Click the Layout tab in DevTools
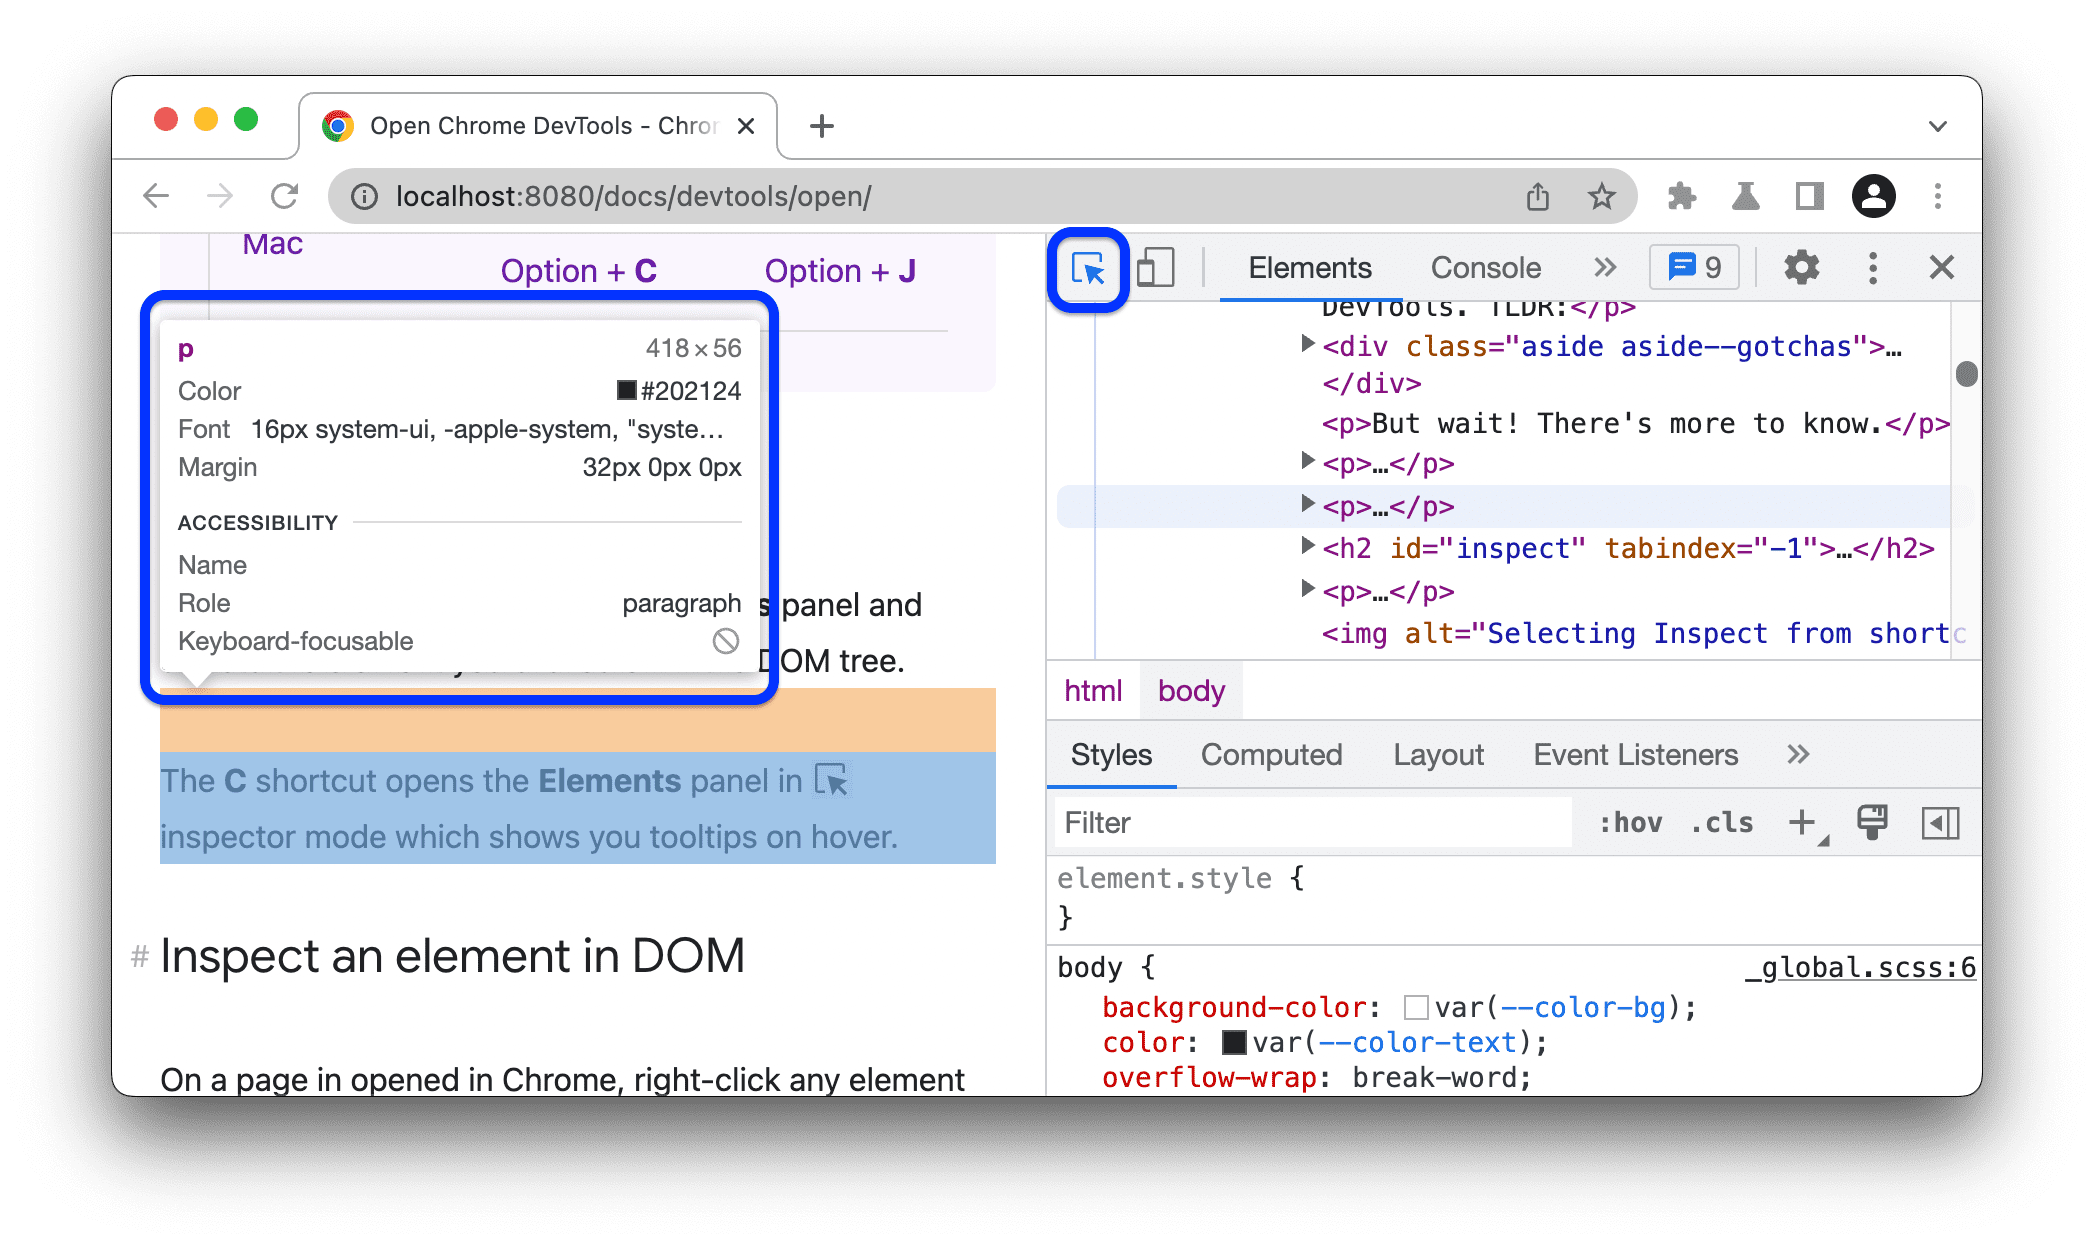 pos(1438,755)
